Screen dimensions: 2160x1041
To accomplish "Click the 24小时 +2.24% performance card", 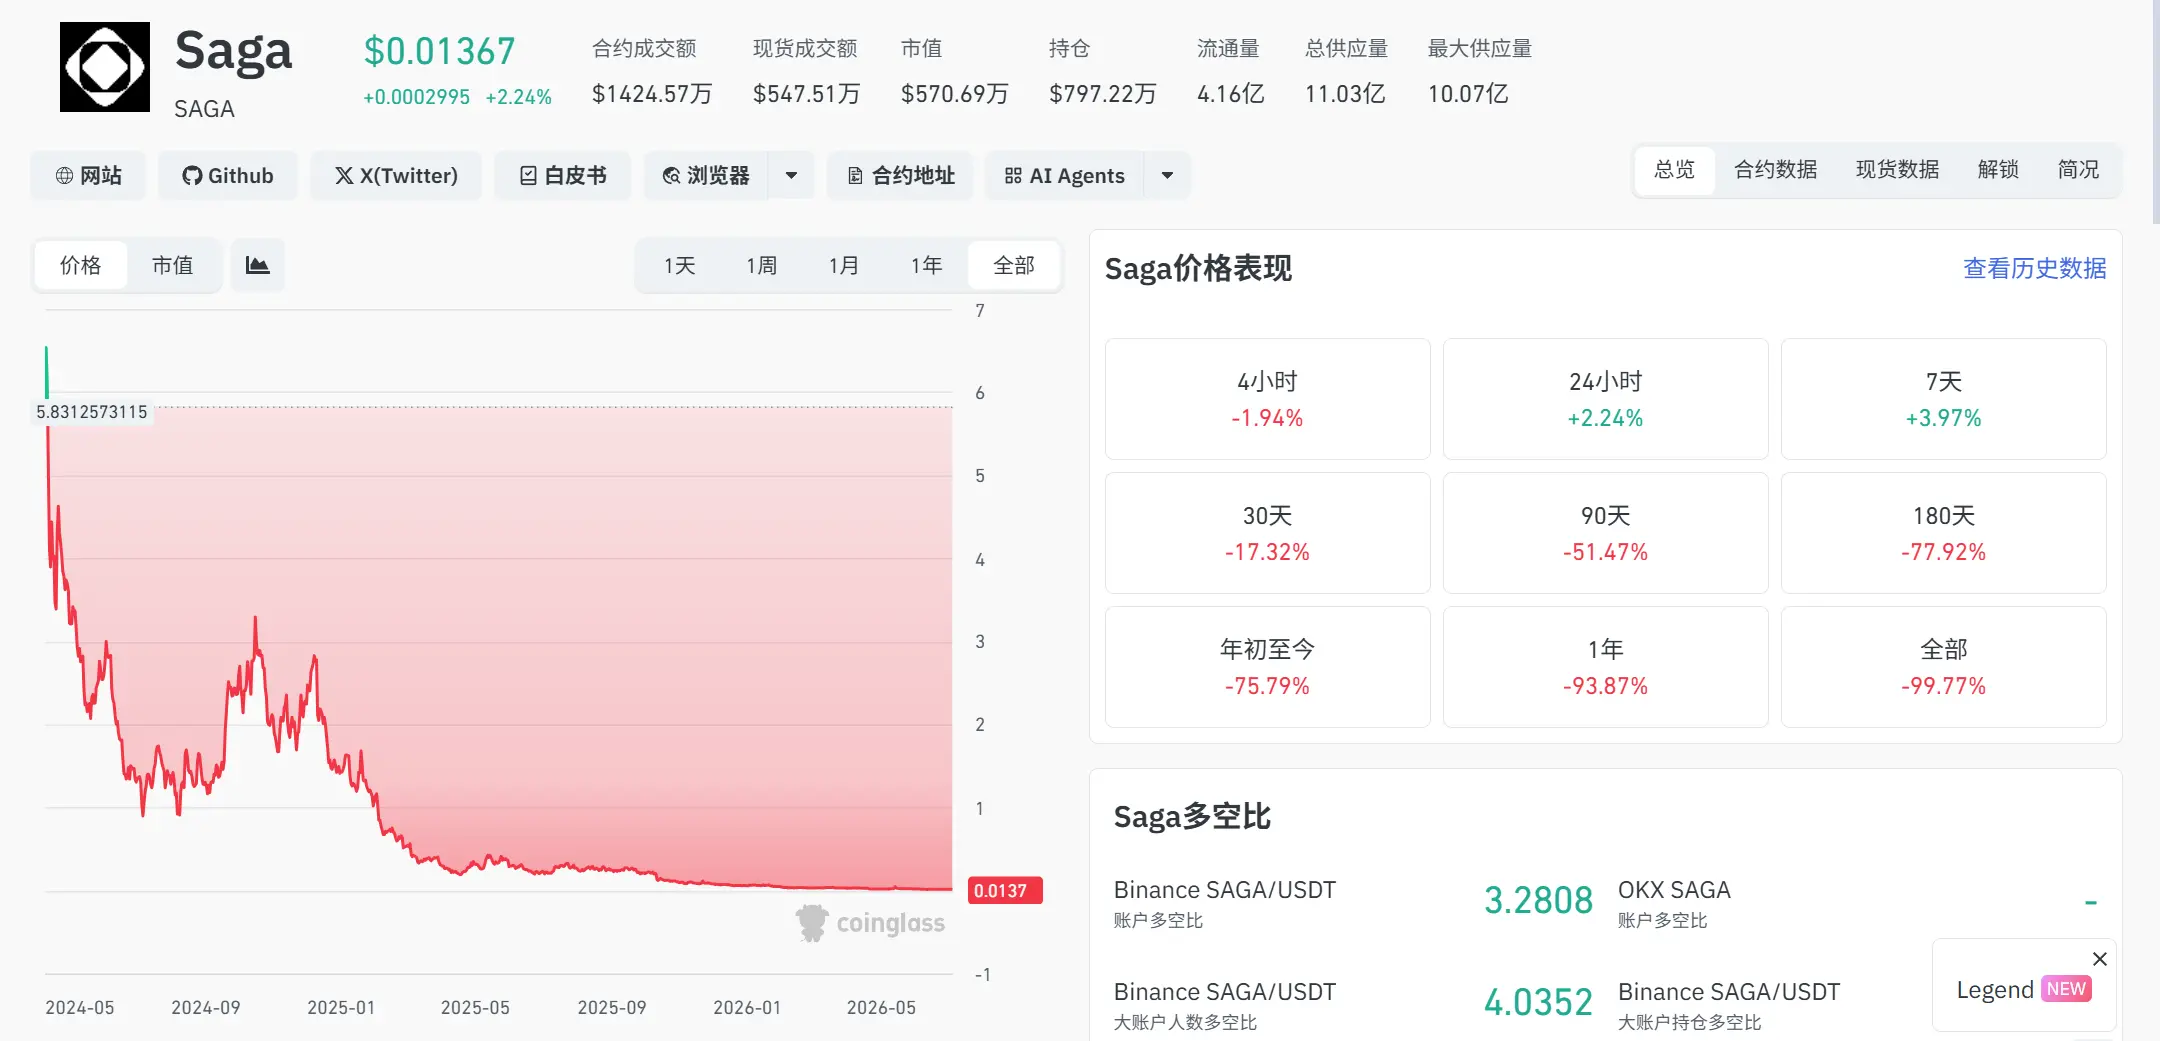I will (1605, 399).
